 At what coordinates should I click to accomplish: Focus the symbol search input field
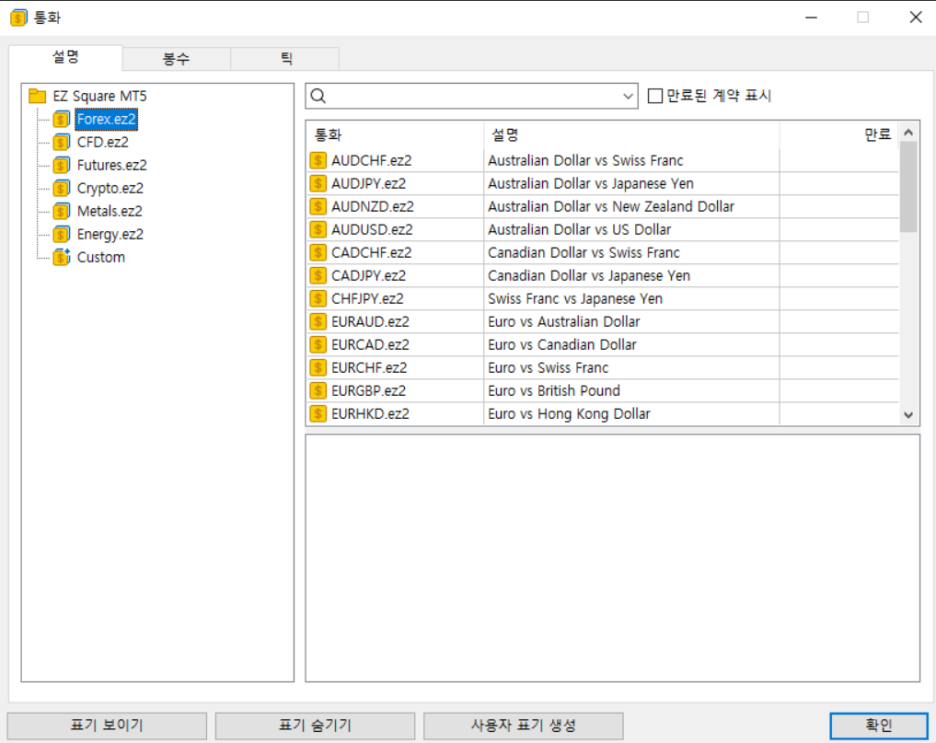click(472, 96)
